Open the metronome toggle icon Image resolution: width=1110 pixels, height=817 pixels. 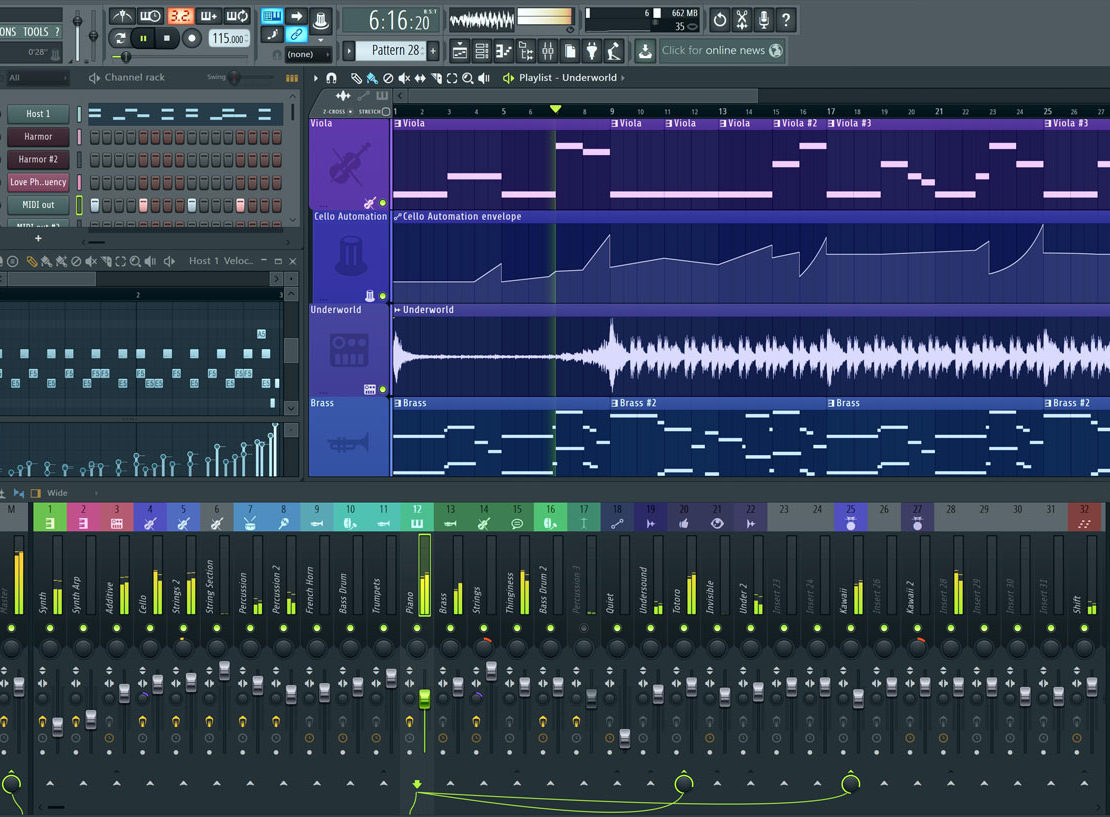(x=122, y=16)
